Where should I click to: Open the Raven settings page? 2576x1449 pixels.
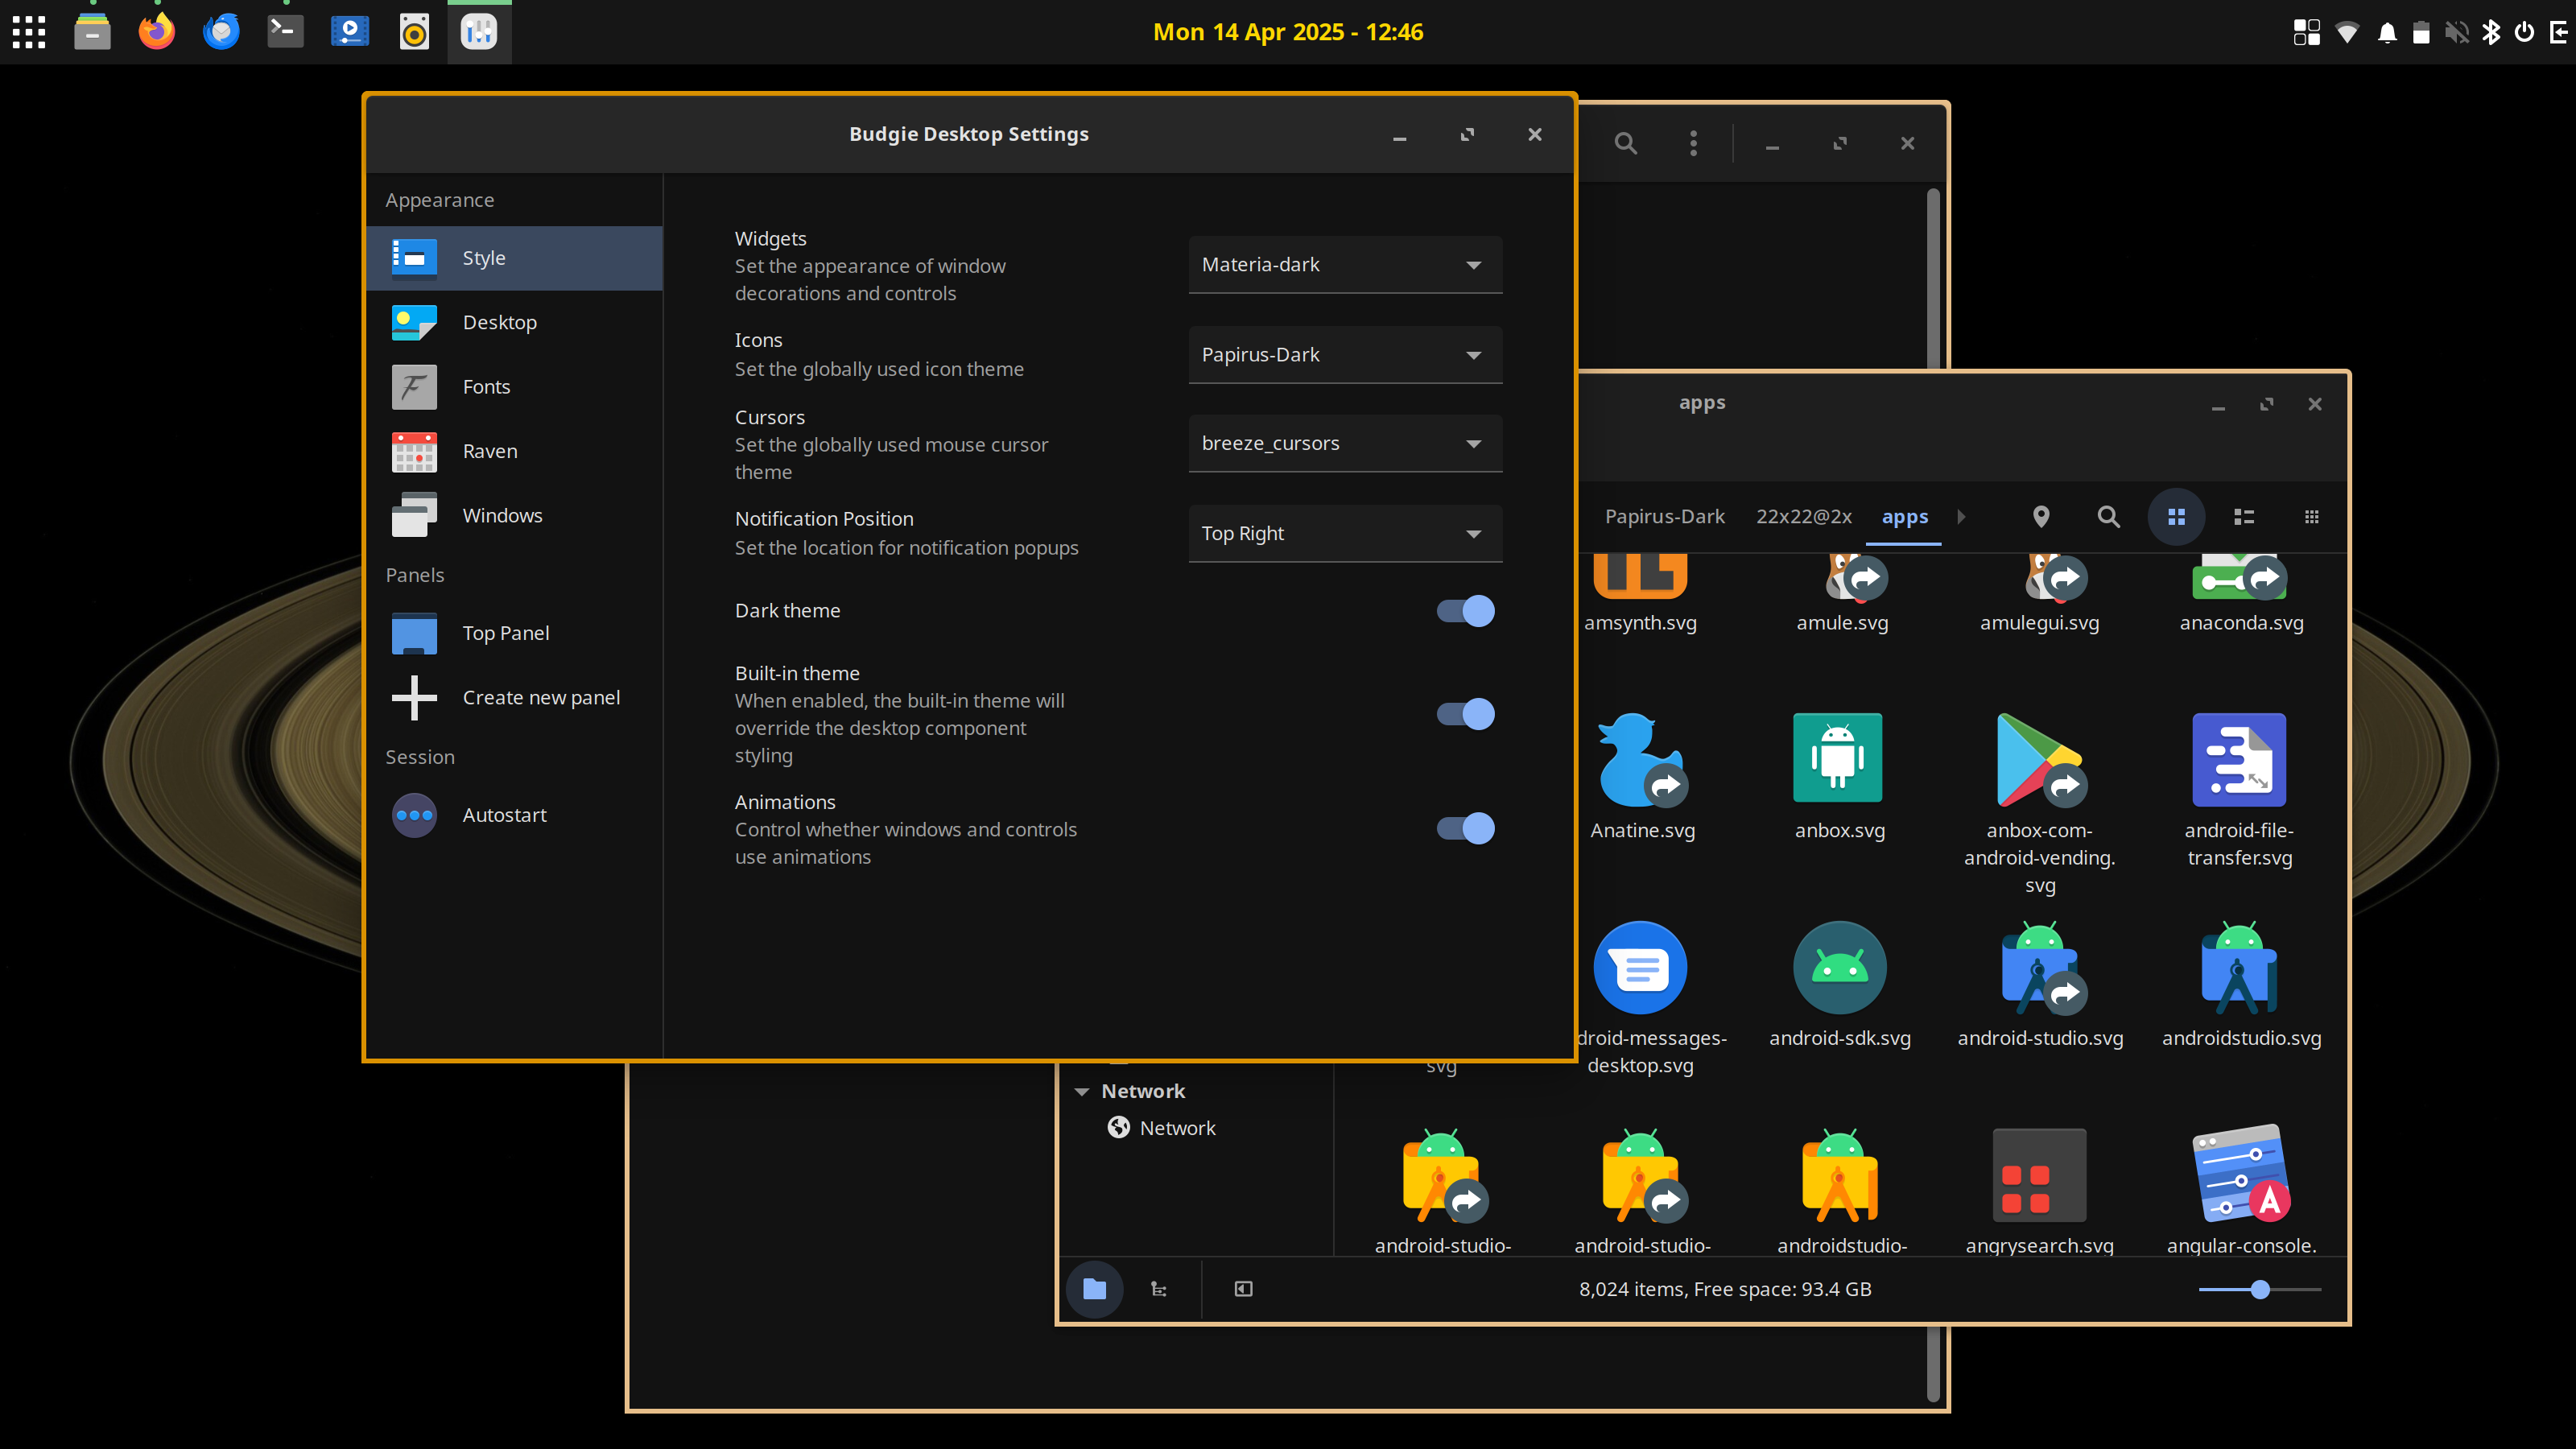coord(515,451)
